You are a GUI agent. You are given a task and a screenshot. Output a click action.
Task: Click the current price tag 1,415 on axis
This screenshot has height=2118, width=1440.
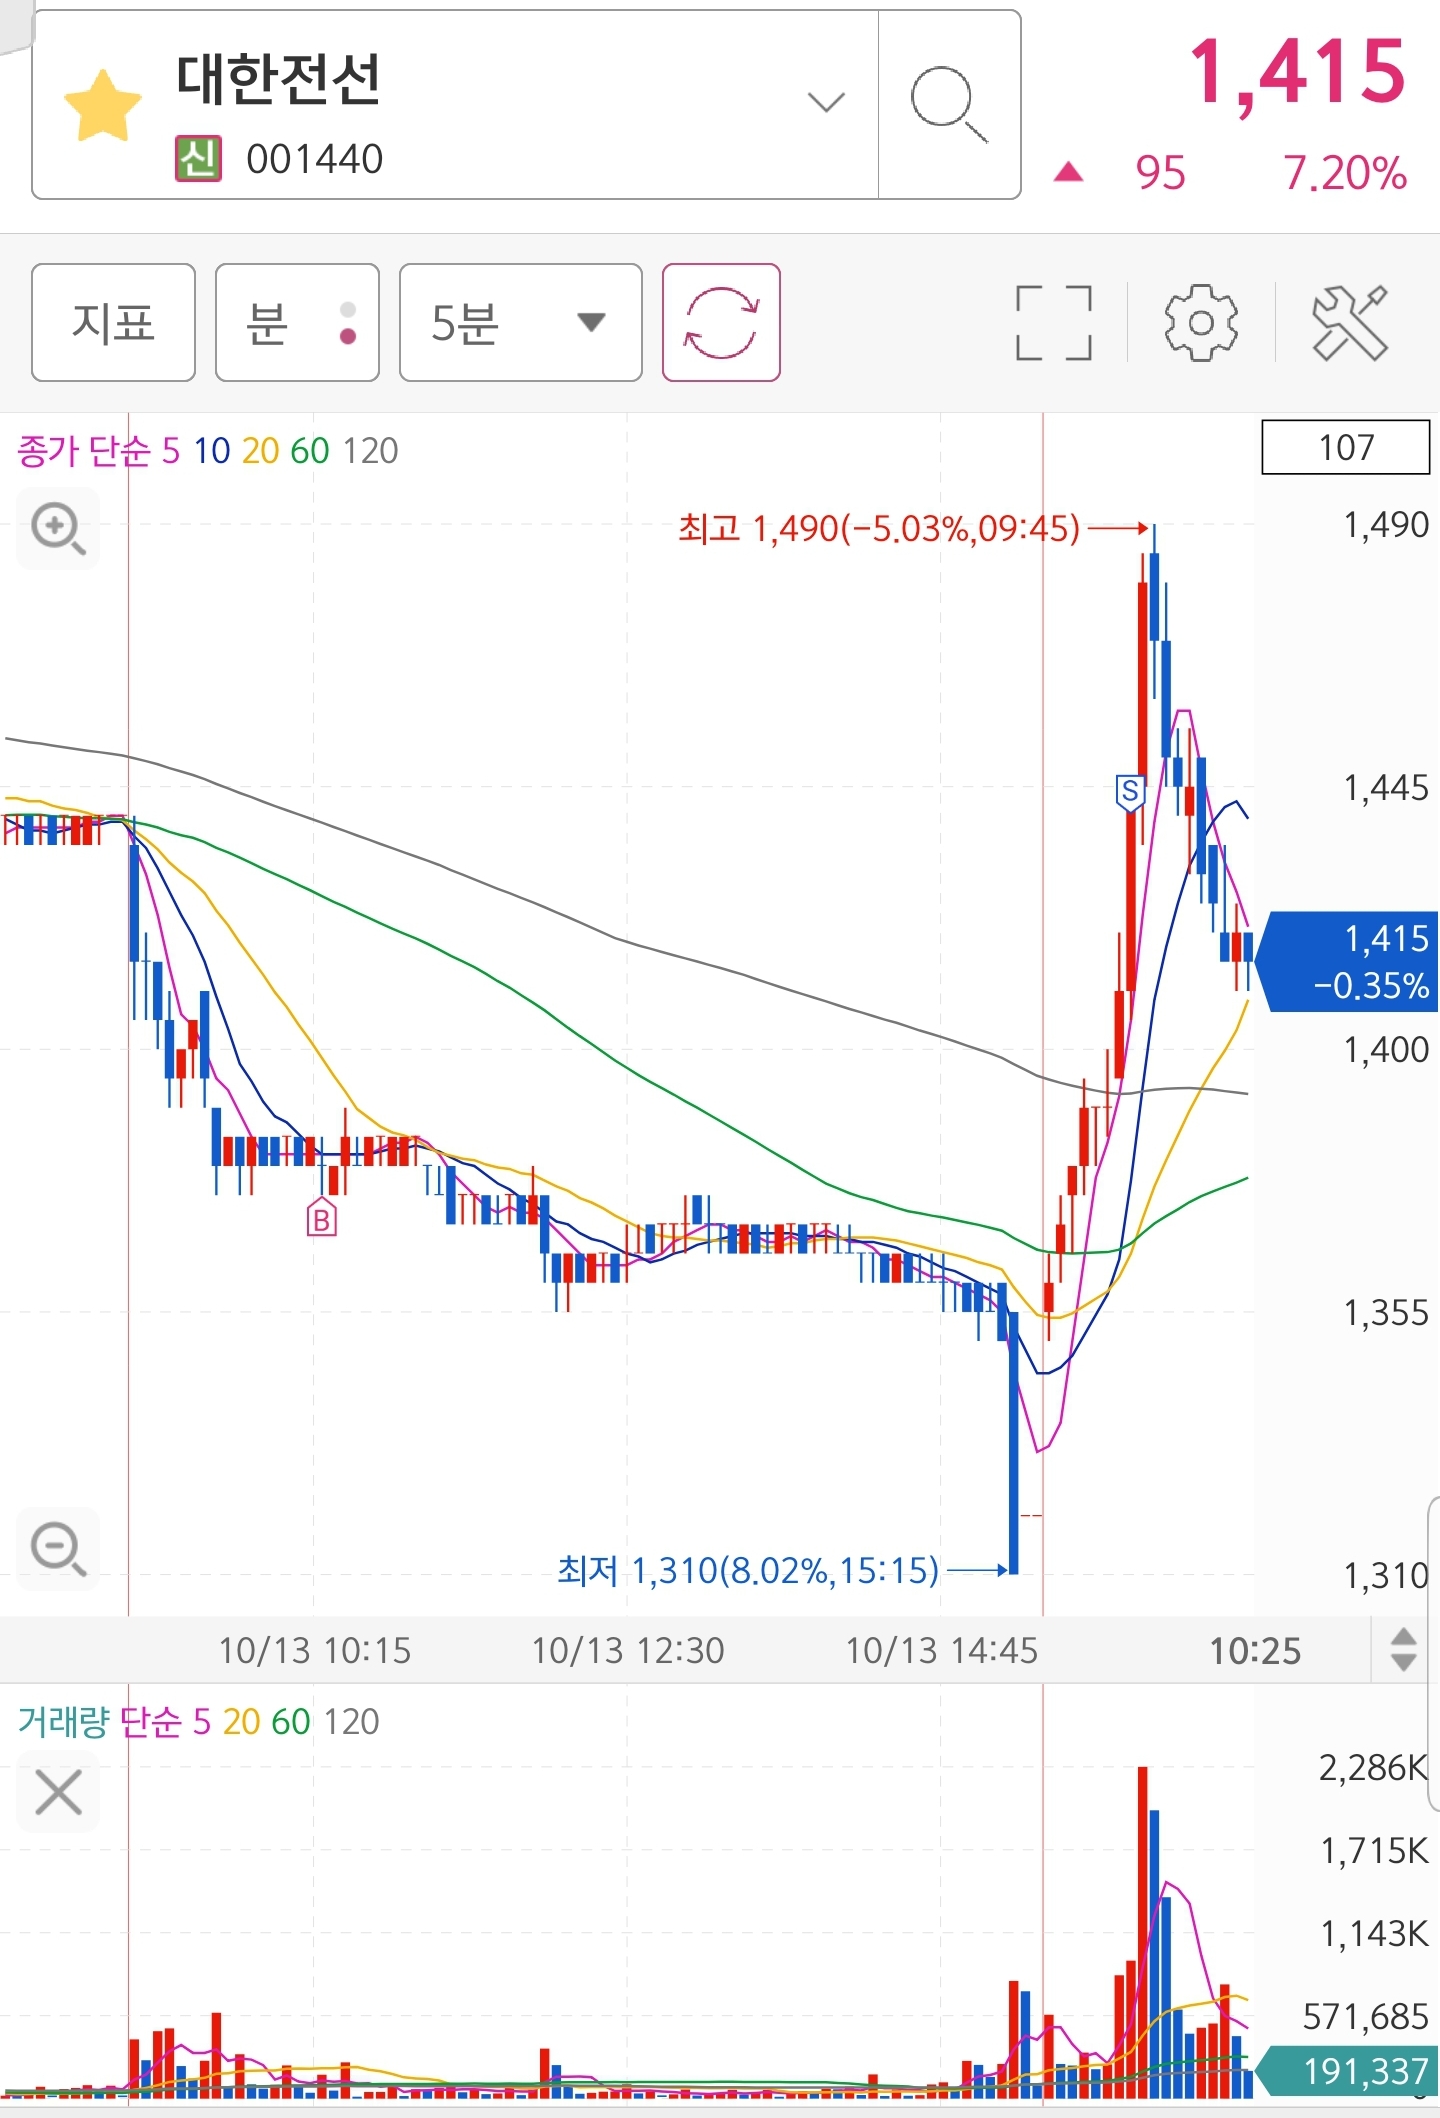click(x=1347, y=962)
